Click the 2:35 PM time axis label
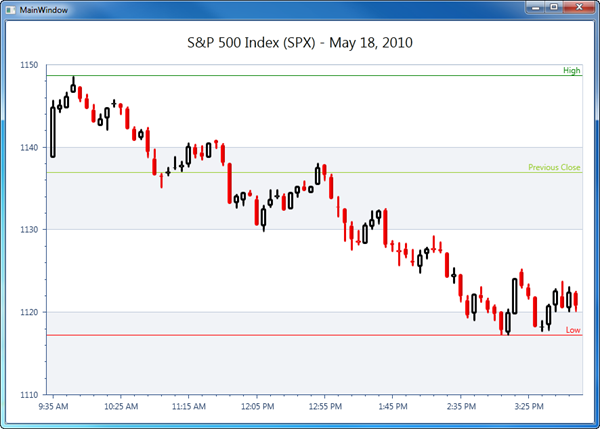This screenshot has width=600, height=429. click(x=461, y=406)
